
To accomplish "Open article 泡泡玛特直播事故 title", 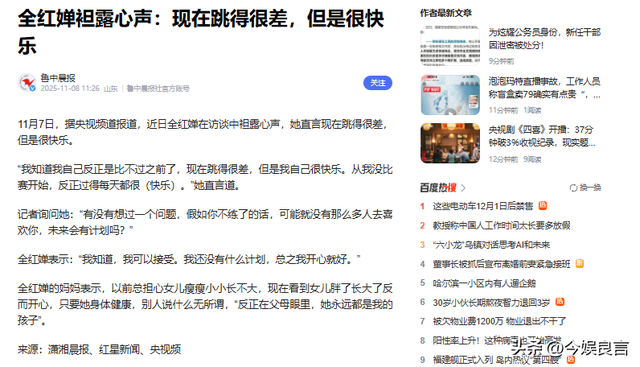I will pyautogui.click(x=545, y=88).
